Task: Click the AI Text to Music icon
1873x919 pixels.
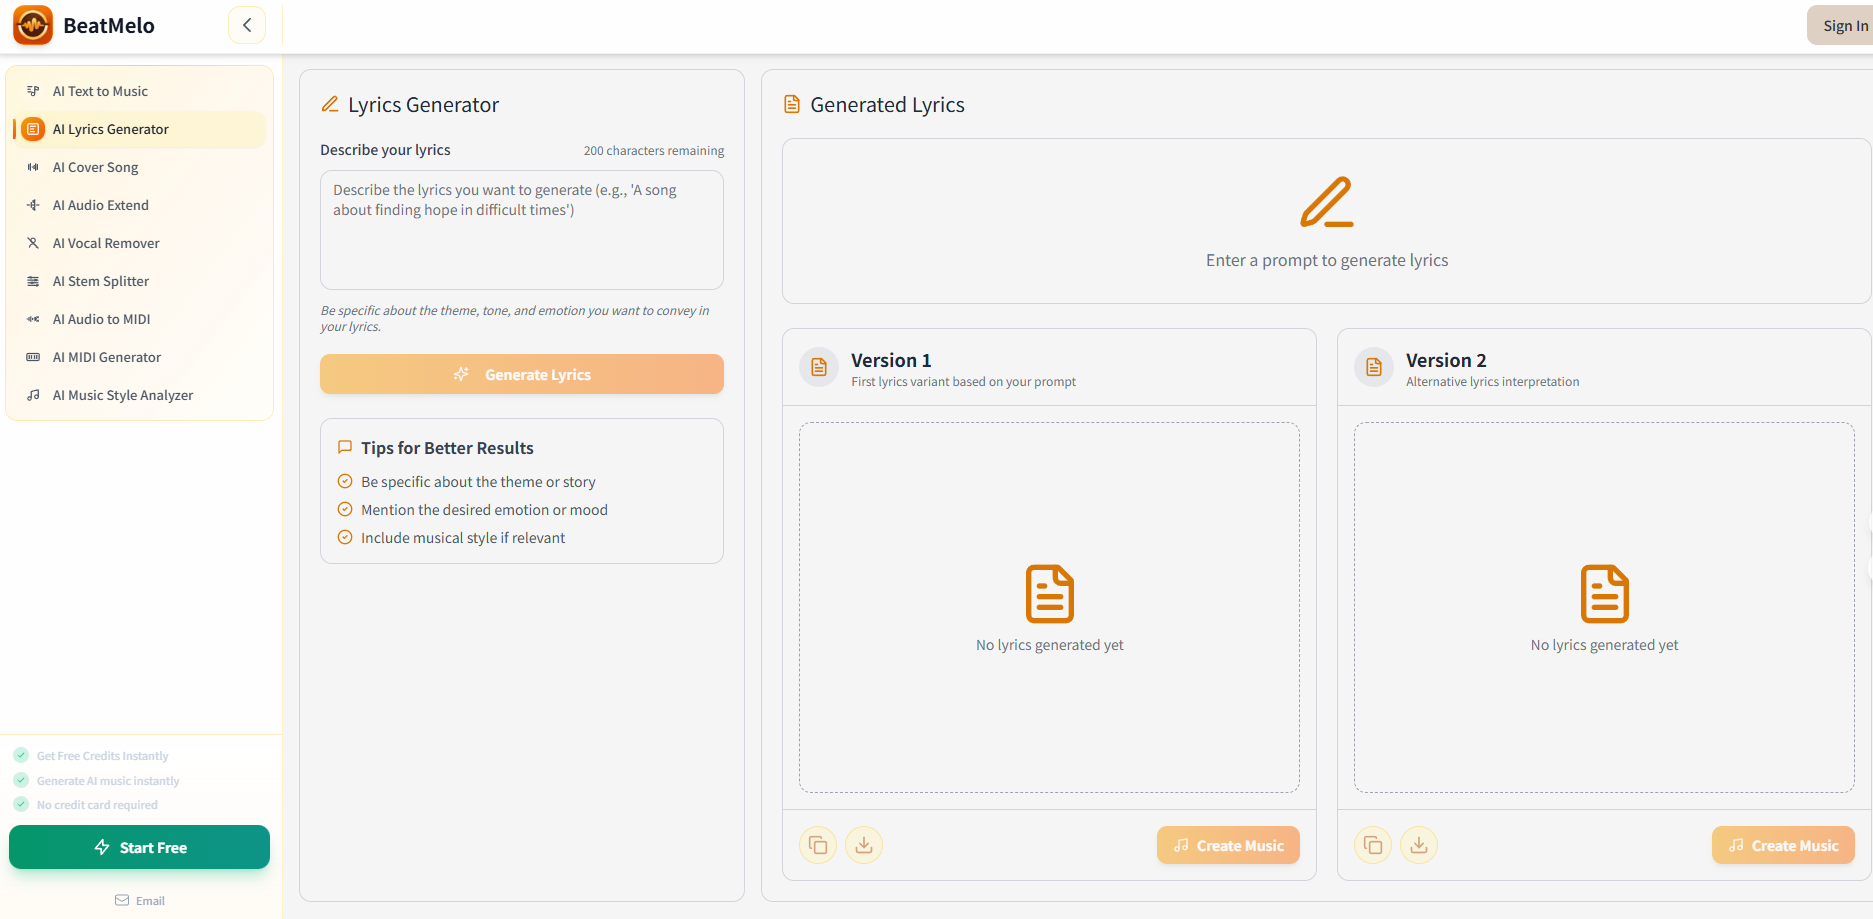Action: tap(33, 91)
